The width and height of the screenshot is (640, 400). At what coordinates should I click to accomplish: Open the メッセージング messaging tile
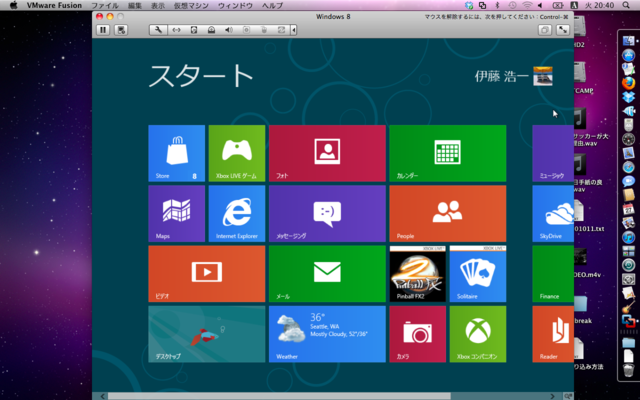(x=327, y=213)
